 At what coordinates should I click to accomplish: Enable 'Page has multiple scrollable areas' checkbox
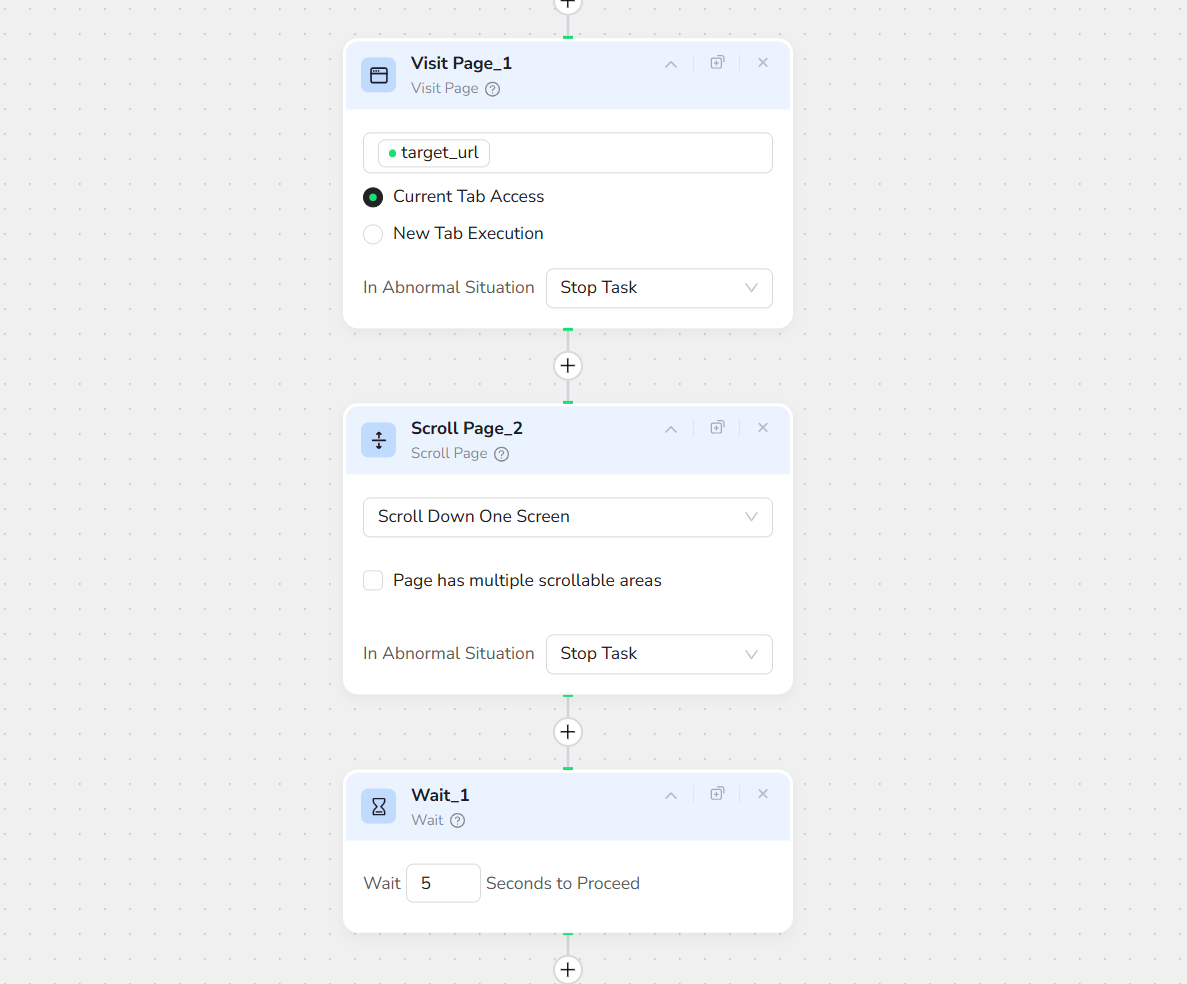(373, 581)
